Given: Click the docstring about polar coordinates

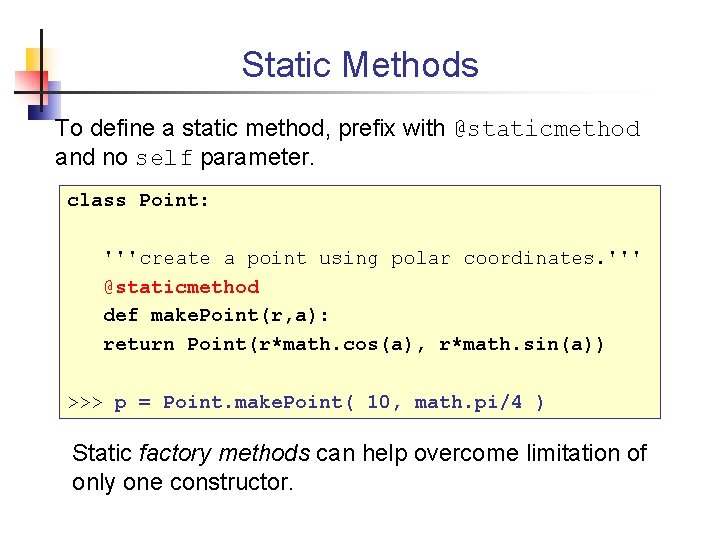Looking at the screenshot, I should point(371,259).
